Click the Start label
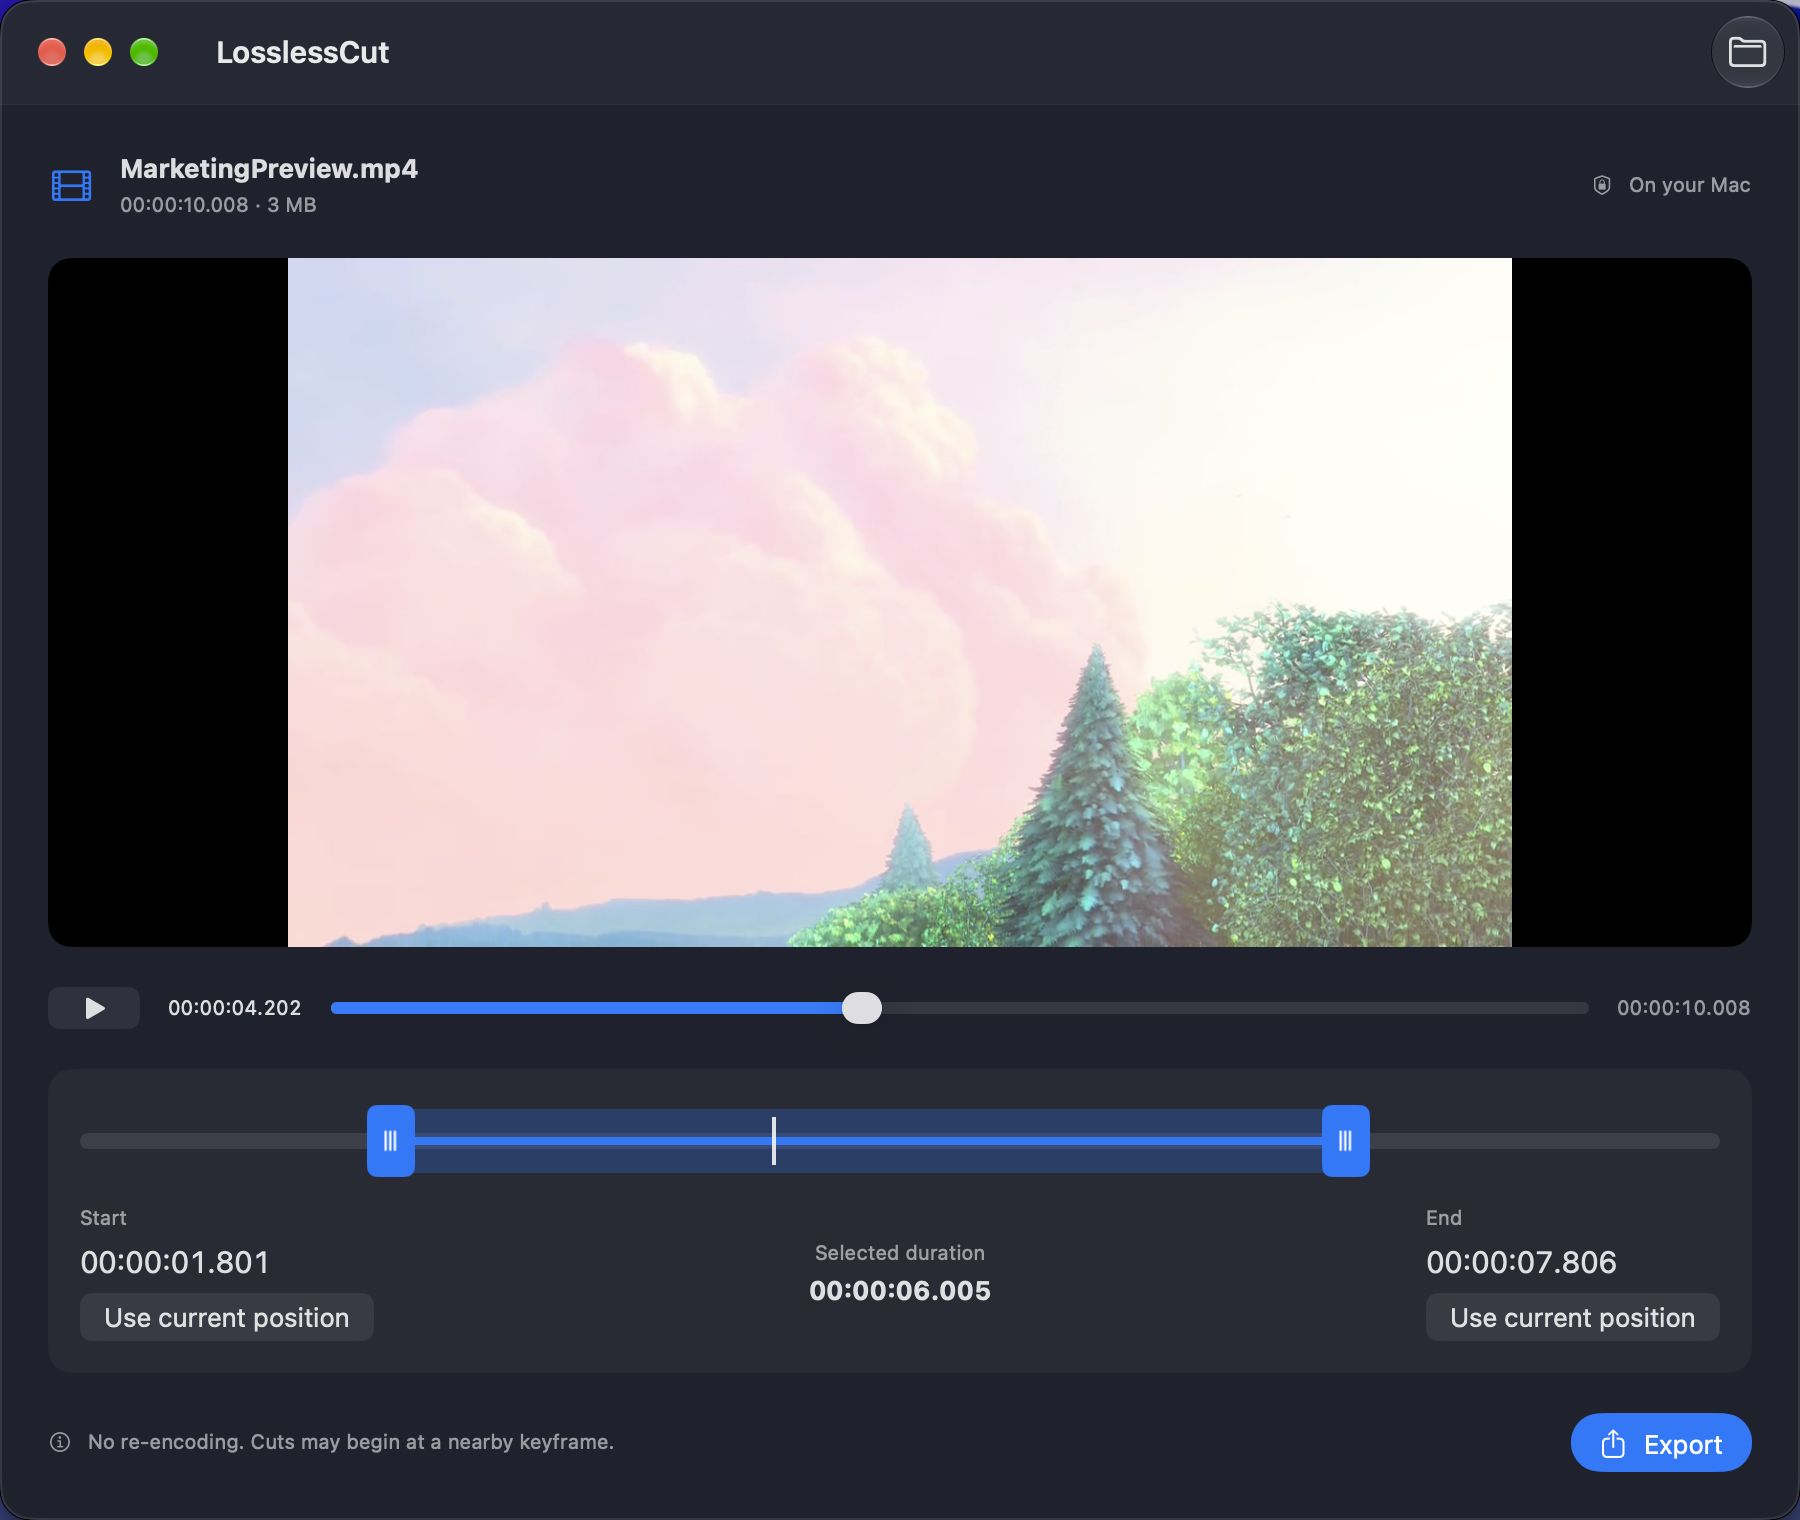The height and width of the screenshot is (1520, 1800). [x=103, y=1218]
